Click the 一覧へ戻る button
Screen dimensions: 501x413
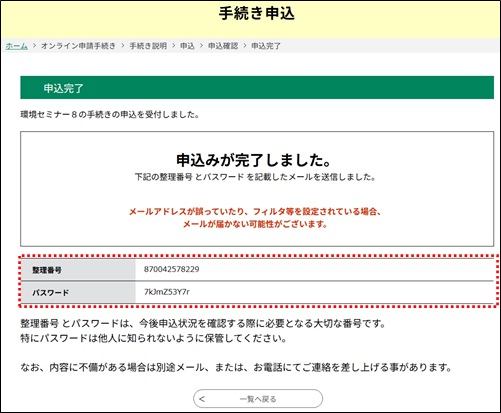[258, 399]
